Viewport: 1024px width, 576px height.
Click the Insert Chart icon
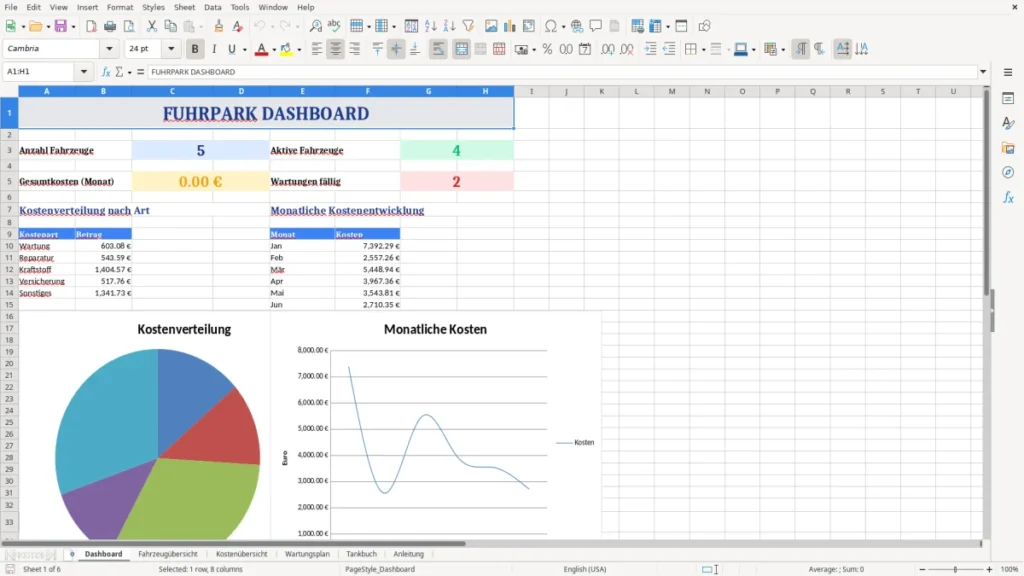click(509, 26)
